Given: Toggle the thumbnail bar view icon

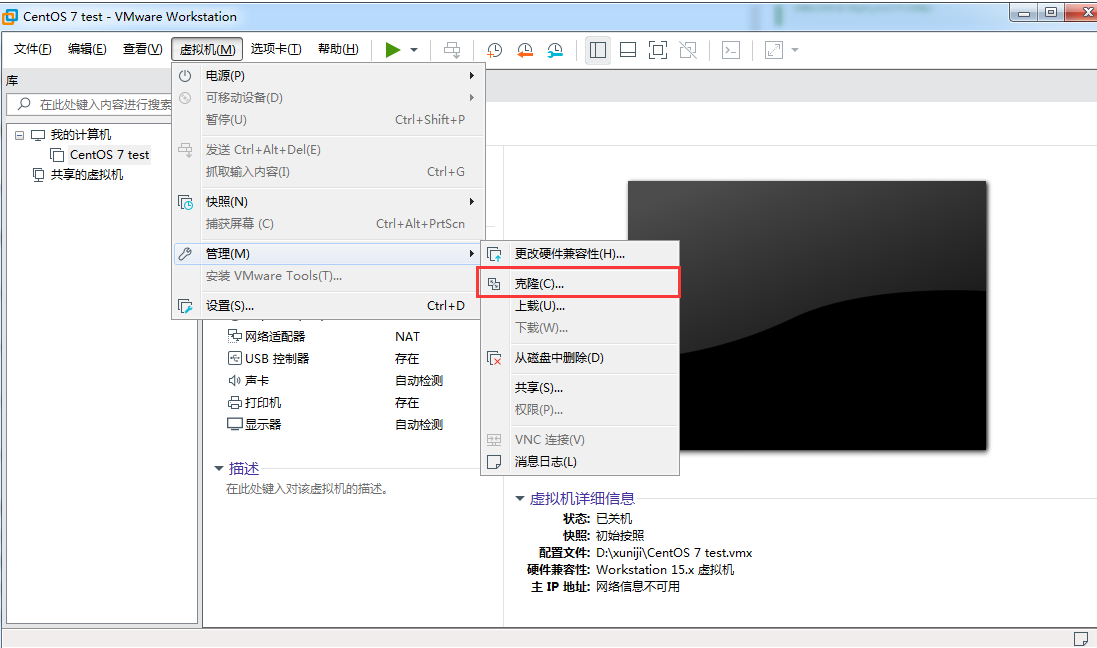Looking at the screenshot, I should pos(628,50).
